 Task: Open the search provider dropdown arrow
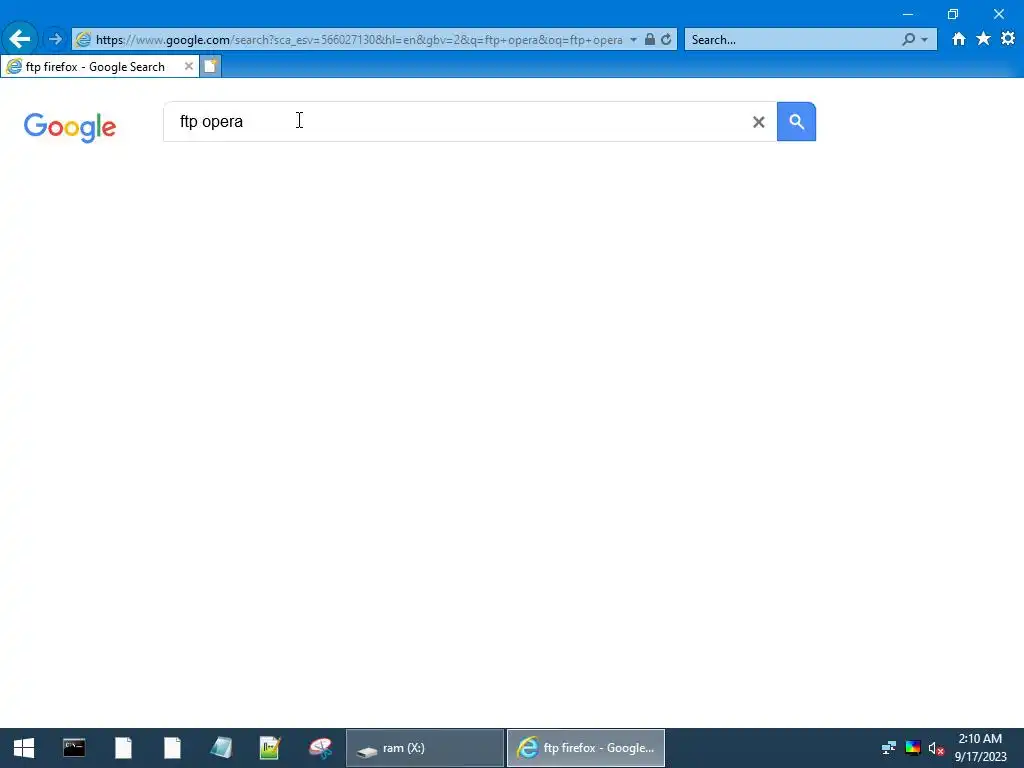[x=924, y=40]
